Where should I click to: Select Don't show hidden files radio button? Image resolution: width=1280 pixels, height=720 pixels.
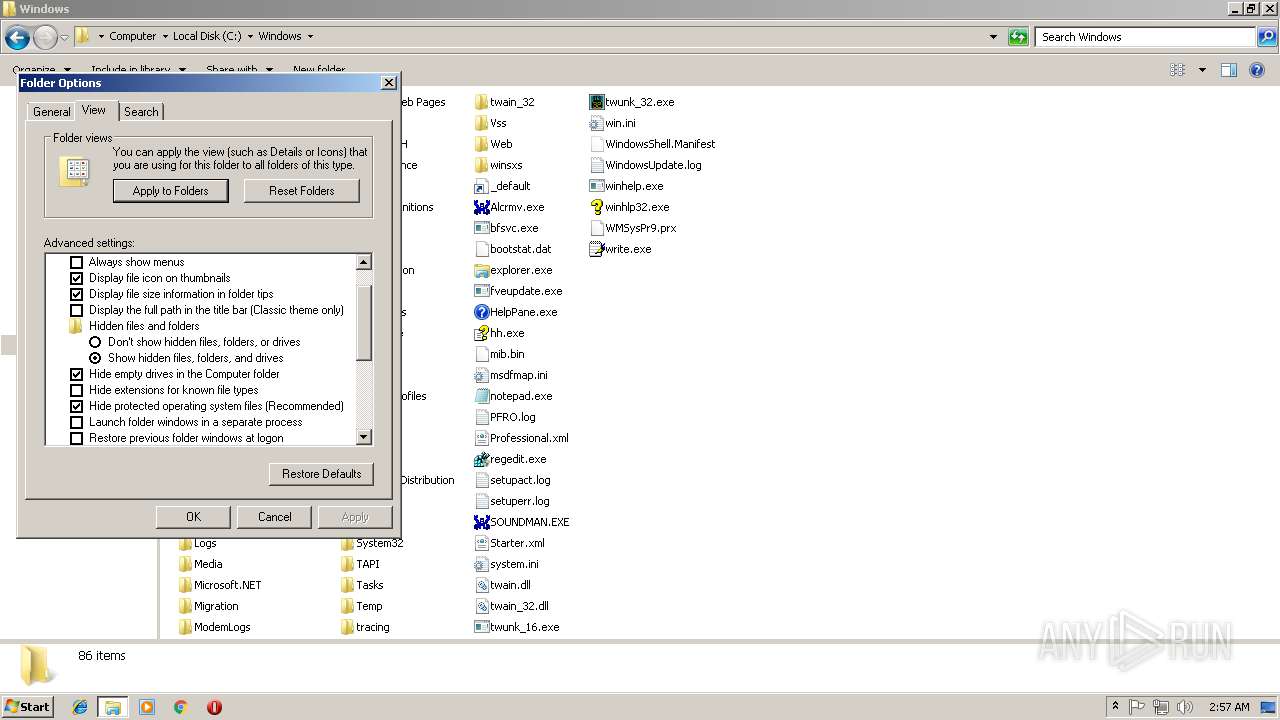click(x=95, y=342)
